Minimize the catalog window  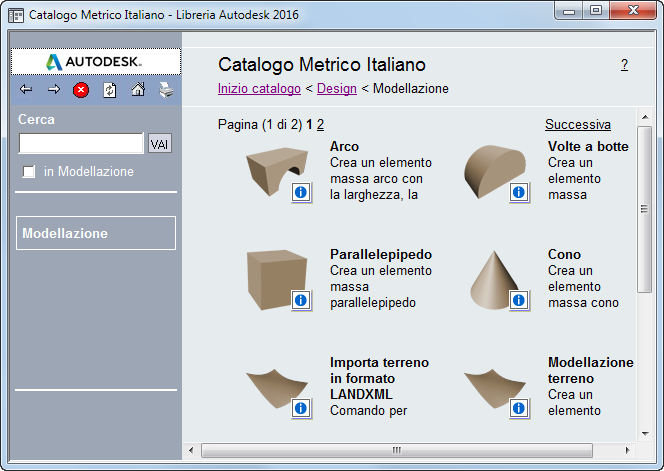pos(568,11)
